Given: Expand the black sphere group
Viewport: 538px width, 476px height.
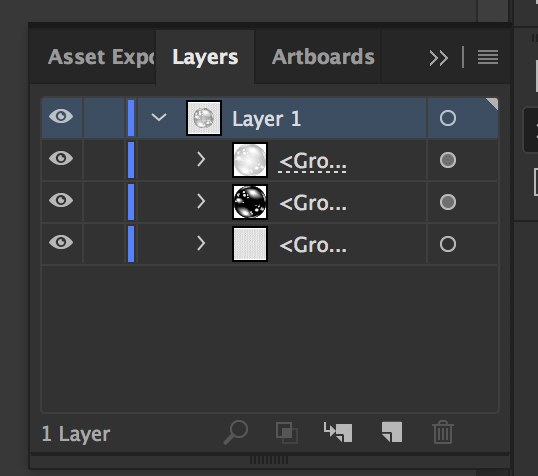Looking at the screenshot, I should point(201,201).
